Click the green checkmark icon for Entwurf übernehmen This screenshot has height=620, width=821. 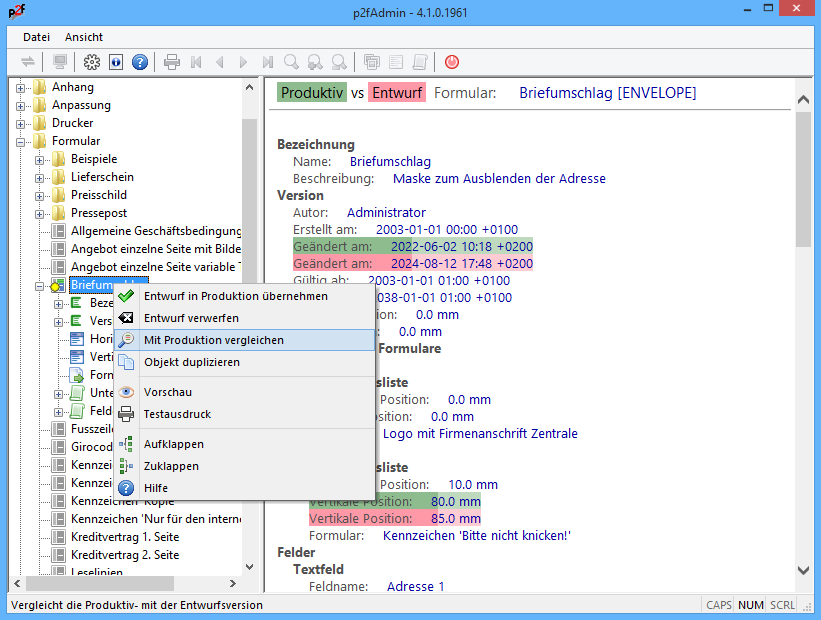tap(126, 296)
